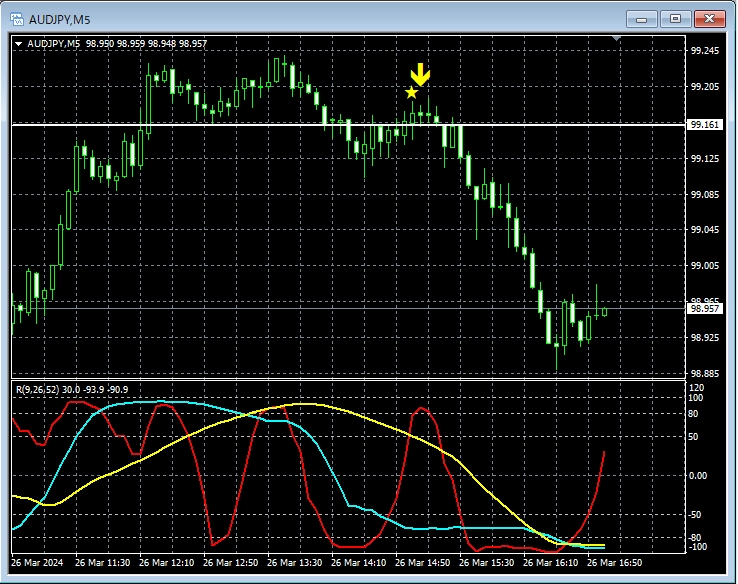Click the current price tag 98.957
The image size is (738, 584).
(703, 308)
